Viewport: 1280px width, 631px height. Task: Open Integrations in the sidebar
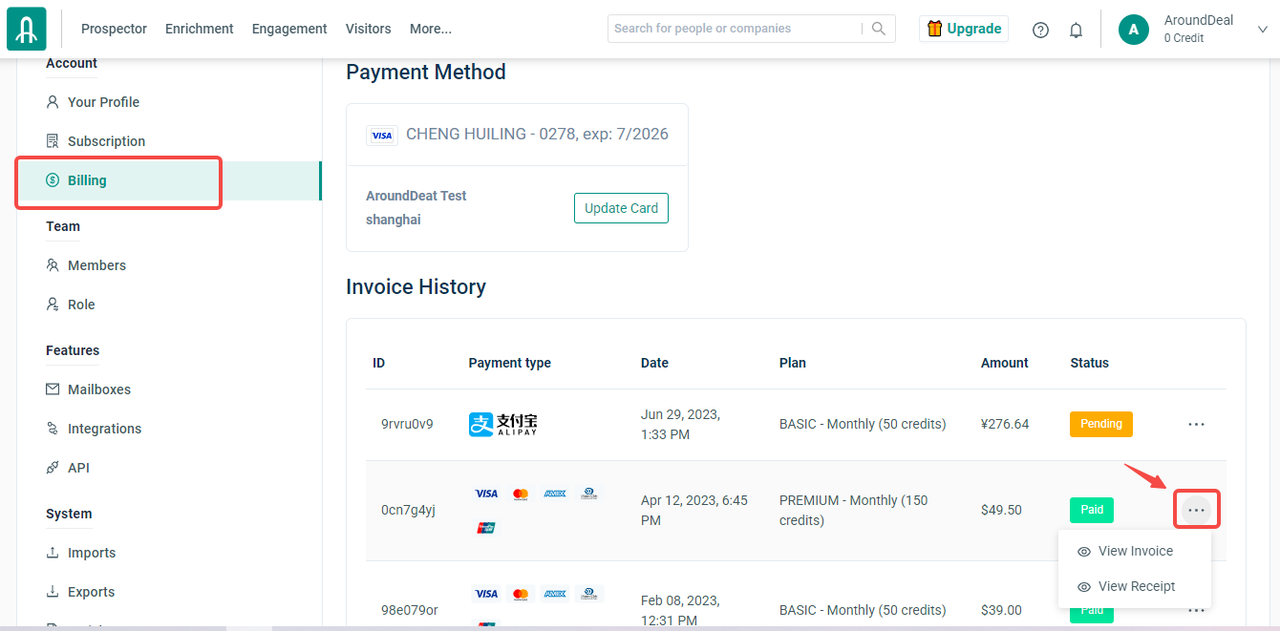pos(104,428)
